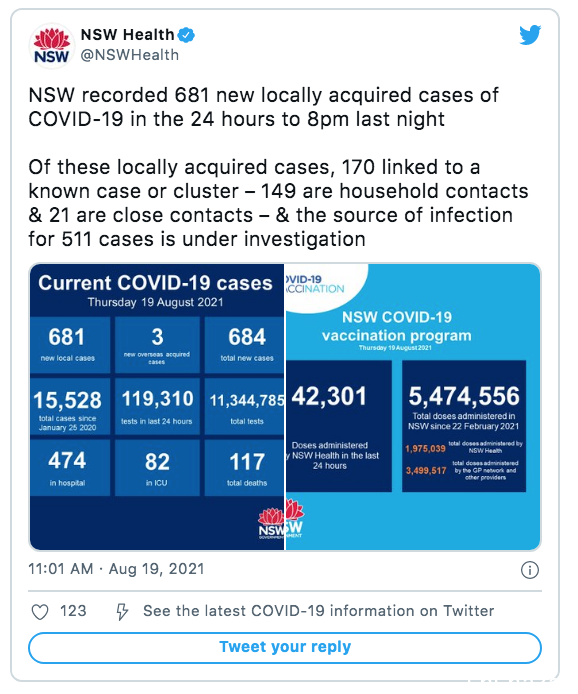
Task: Click the Twitter bird logo
Action: [x=530, y=35]
